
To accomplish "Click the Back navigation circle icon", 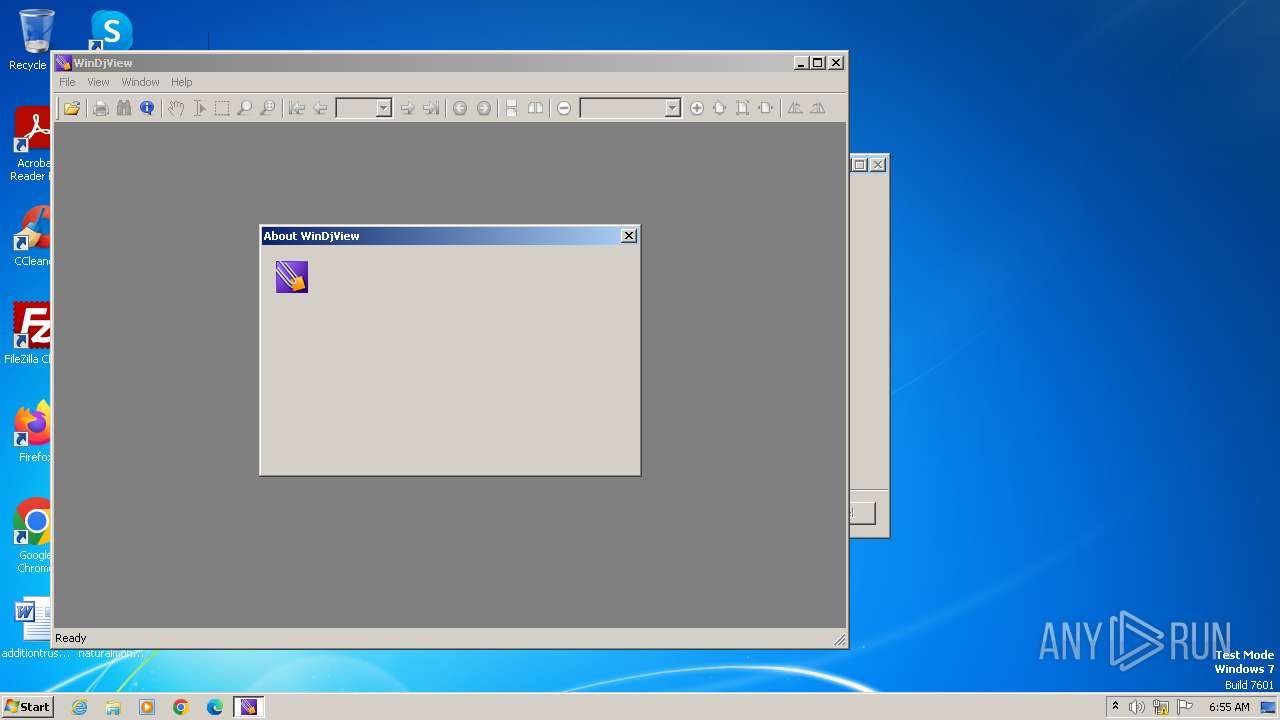I will point(460,108).
